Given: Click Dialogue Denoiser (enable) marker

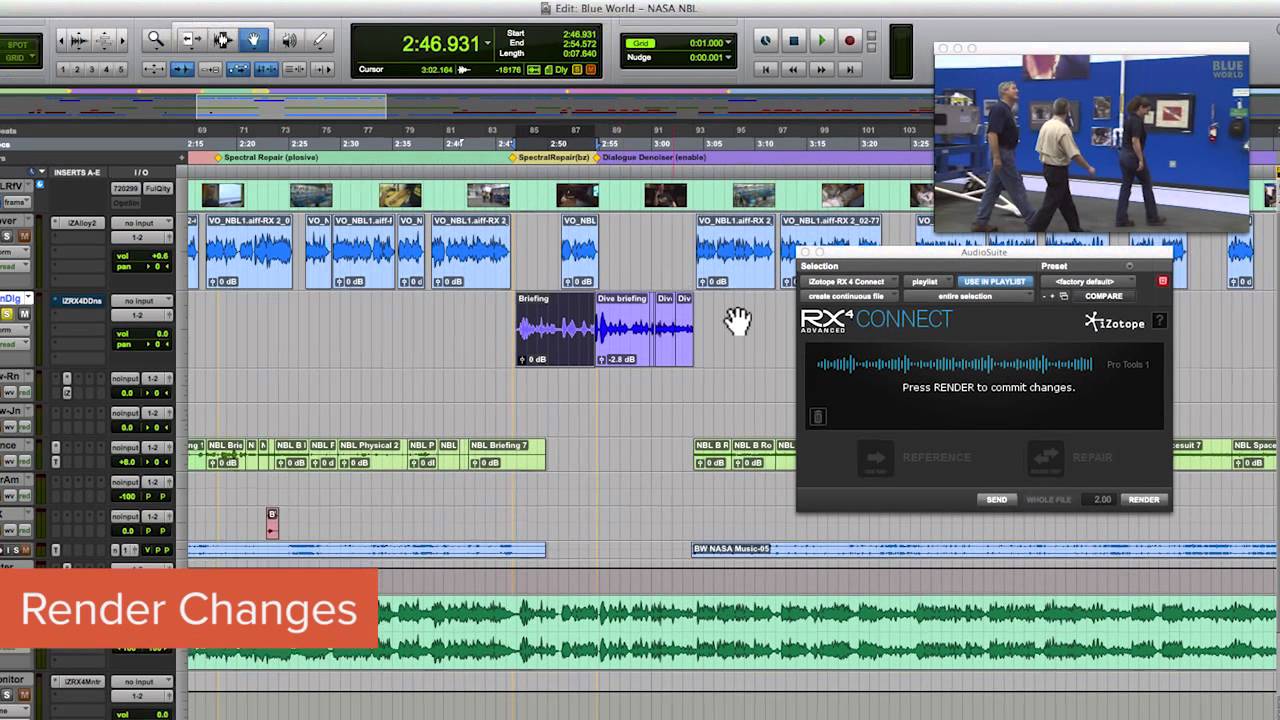Looking at the screenshot, I should pos(651,157).
